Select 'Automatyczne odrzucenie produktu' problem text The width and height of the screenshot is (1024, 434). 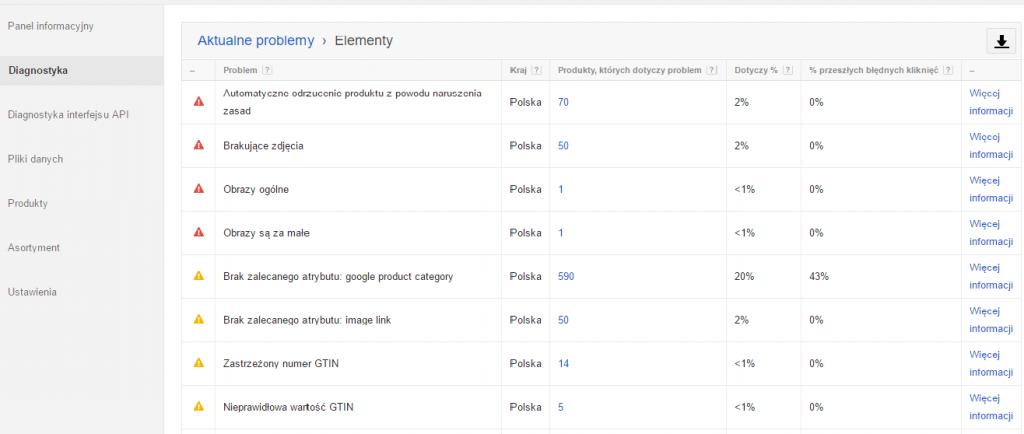click(x=353, y=102)
